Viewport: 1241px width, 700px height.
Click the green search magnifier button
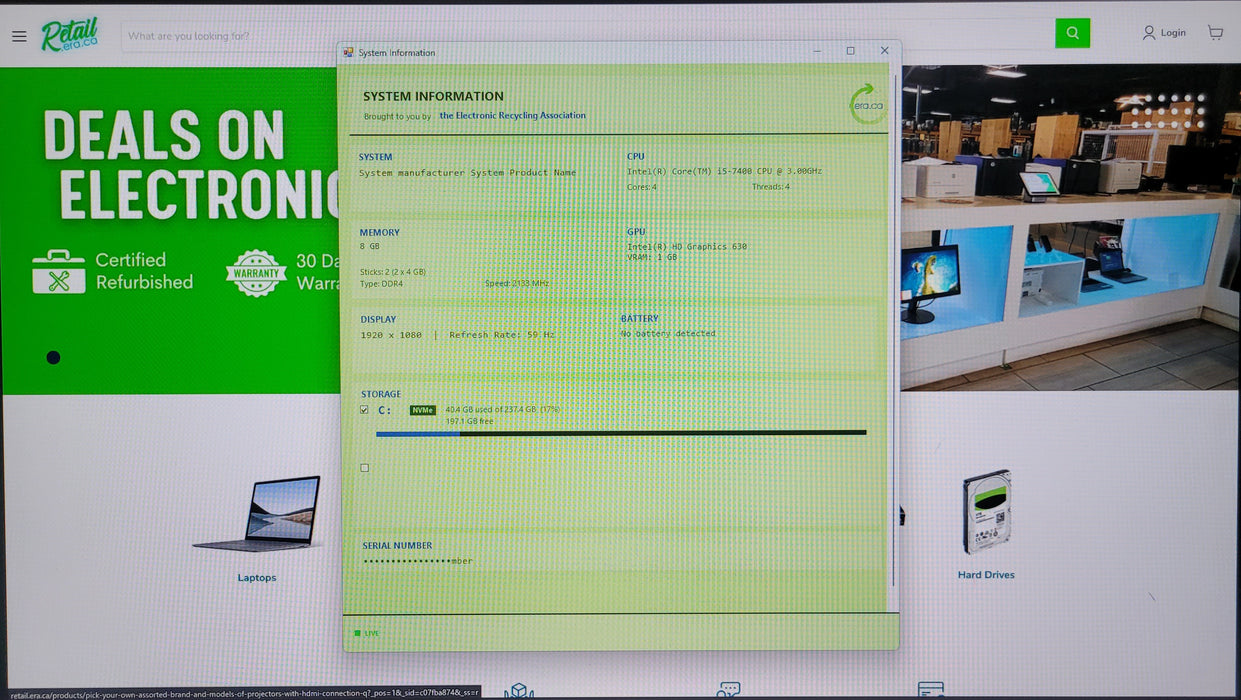click(1072, 33)
